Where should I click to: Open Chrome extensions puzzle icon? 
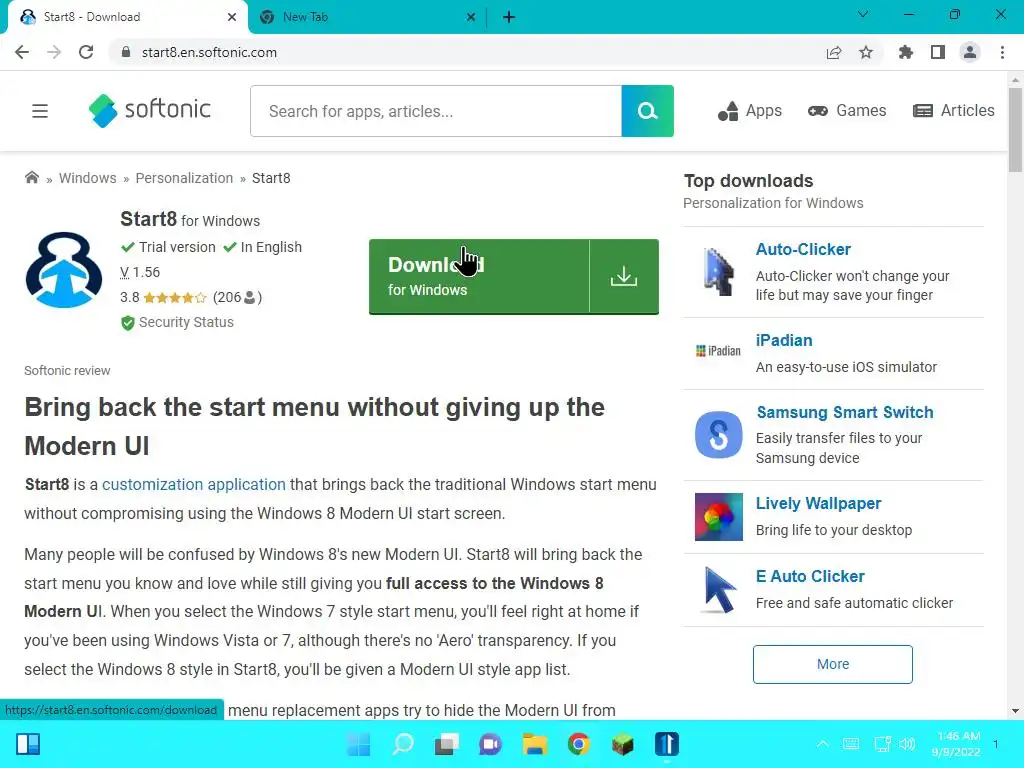click(906, 52)
